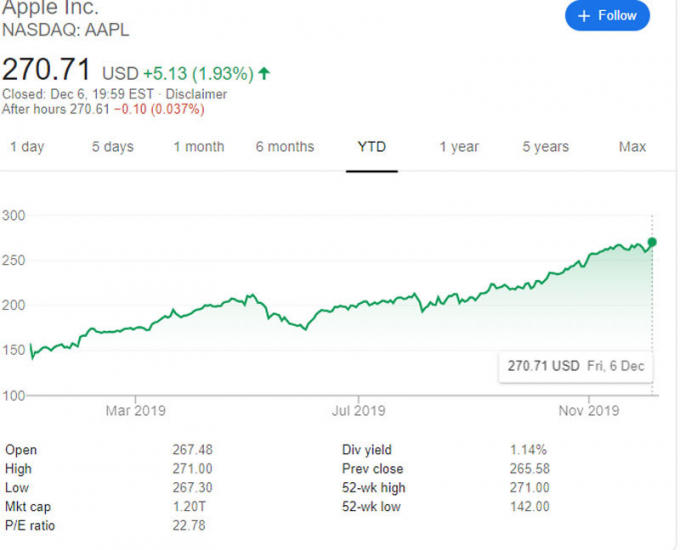Open the 5 years chart range
Image resolution: width=680 pixels, height=550 pixels.
[x=546, y=147]
